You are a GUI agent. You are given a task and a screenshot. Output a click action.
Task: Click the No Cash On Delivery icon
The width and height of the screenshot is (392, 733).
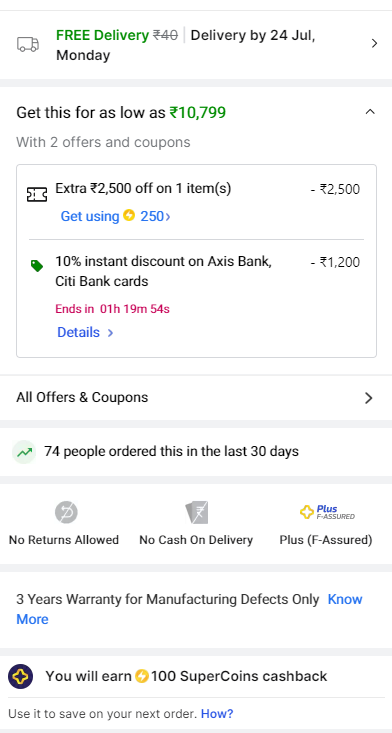(196, 512)
